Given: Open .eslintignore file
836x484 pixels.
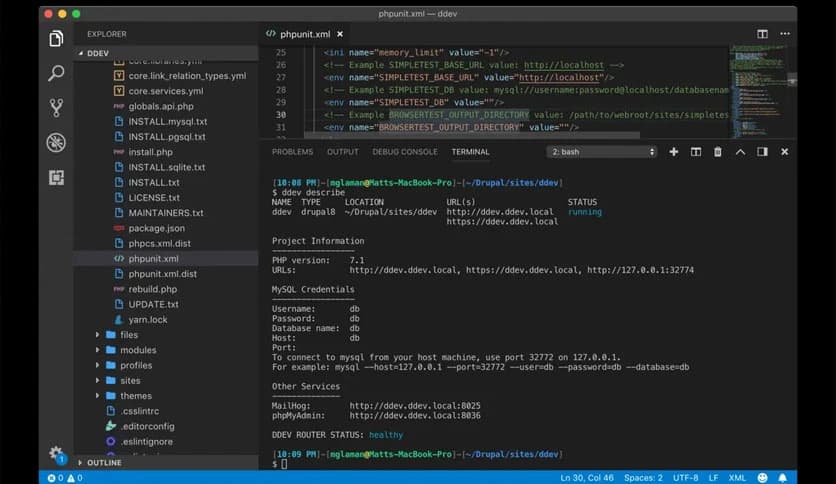Looking at the screenshot, I should click(x=146, y=442).
